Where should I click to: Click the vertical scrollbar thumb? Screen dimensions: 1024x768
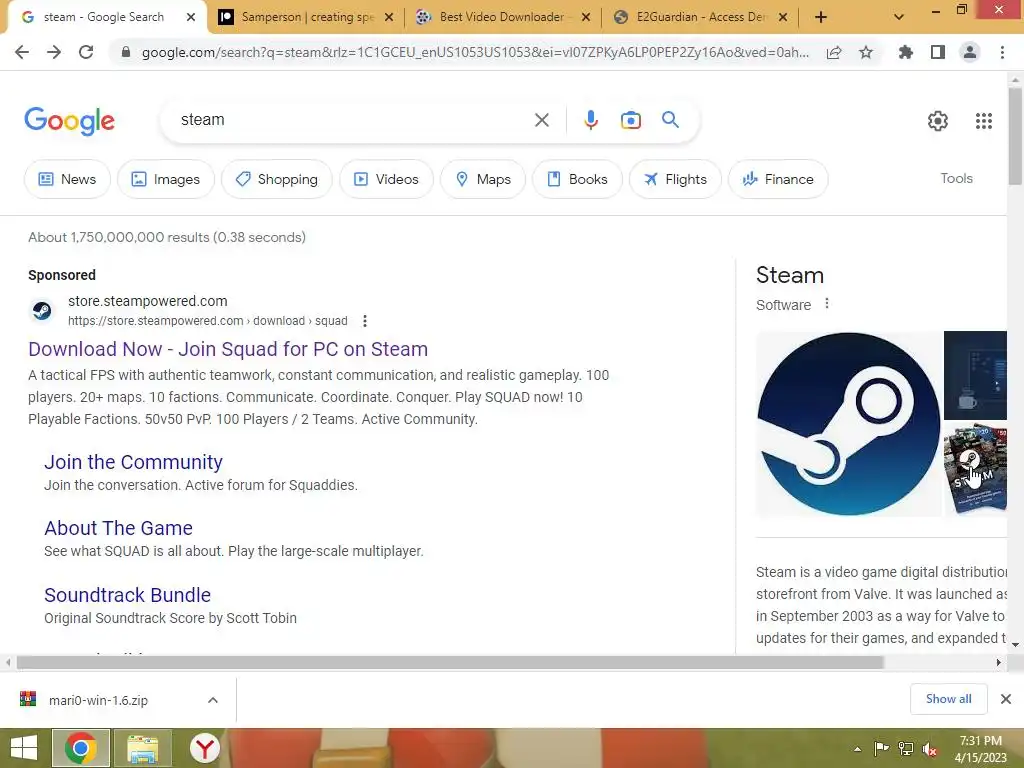coord(1015,137)
